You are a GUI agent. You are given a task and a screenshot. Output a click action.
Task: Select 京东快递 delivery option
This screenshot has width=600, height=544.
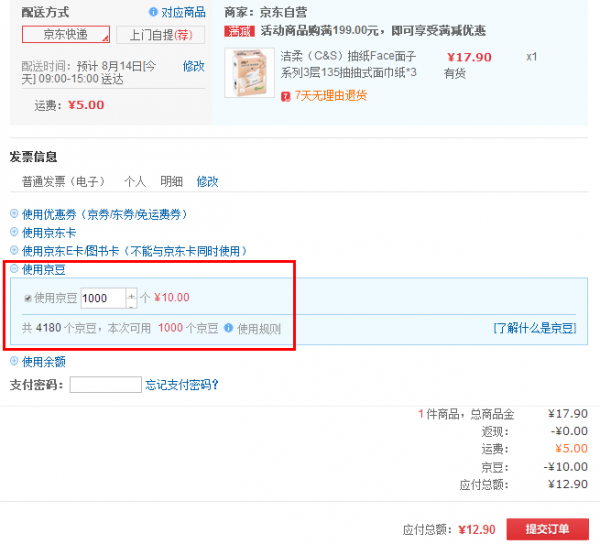[65, 35]
